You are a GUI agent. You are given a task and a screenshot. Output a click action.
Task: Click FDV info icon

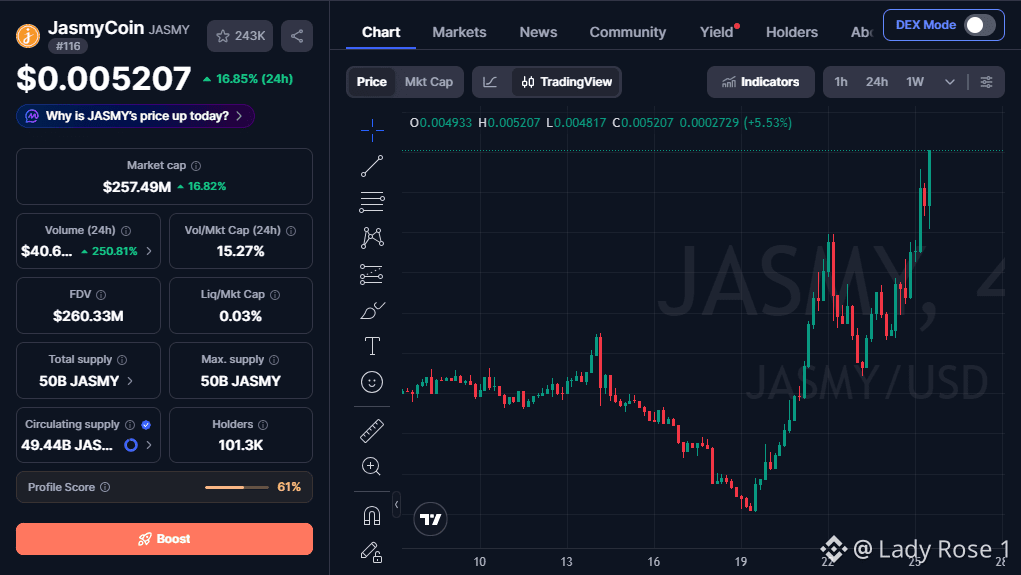click(x=101, y=295)
